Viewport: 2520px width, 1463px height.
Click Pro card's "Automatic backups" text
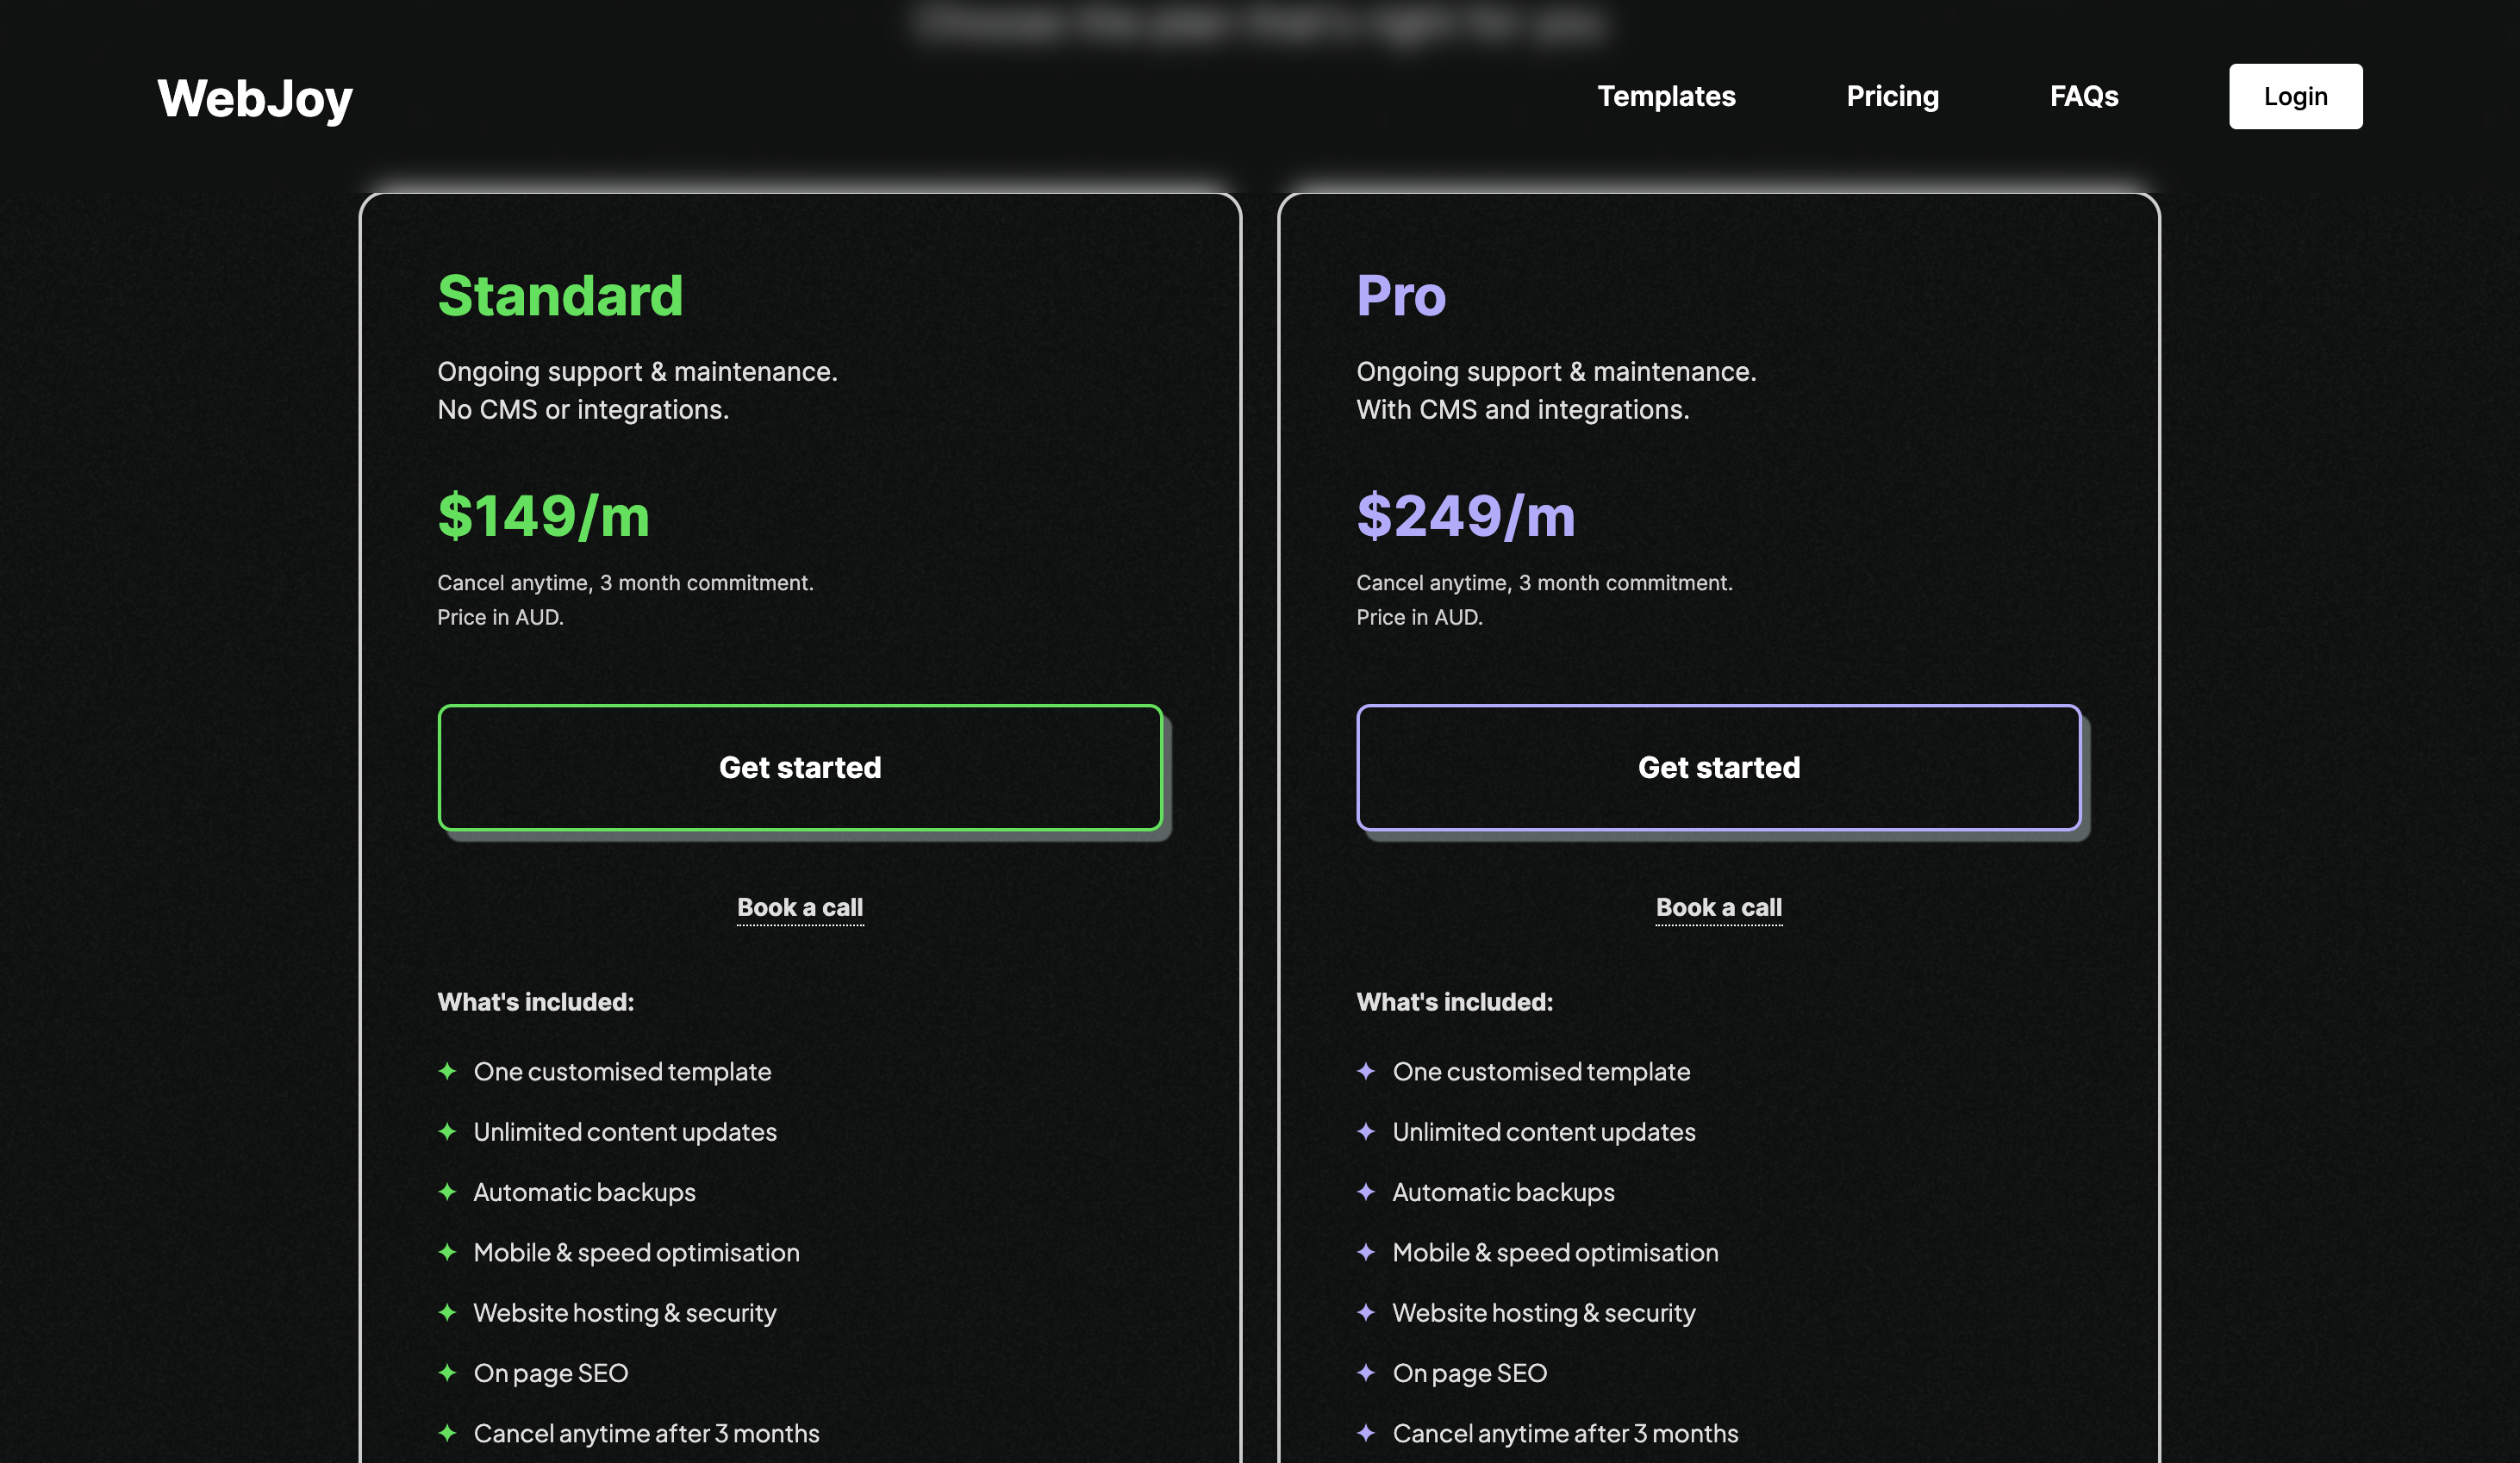1503,1192
